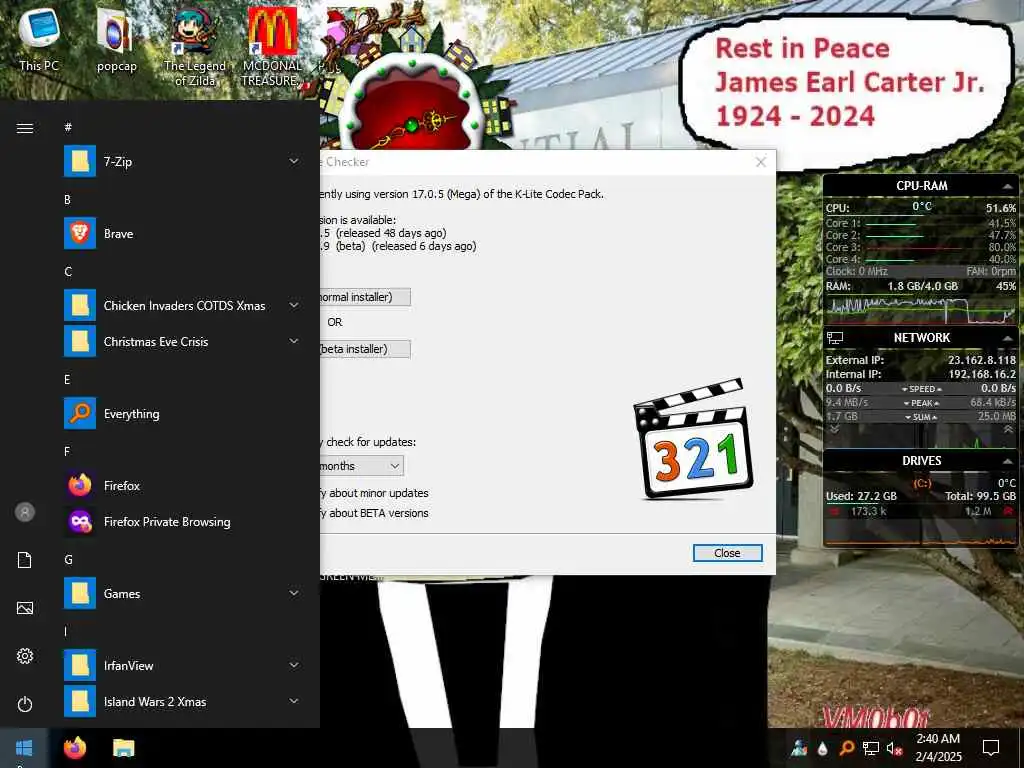Click the CPU 51.6% usage value
The width and height of the screenshot is (1024, 768).
pos(1000,208)
